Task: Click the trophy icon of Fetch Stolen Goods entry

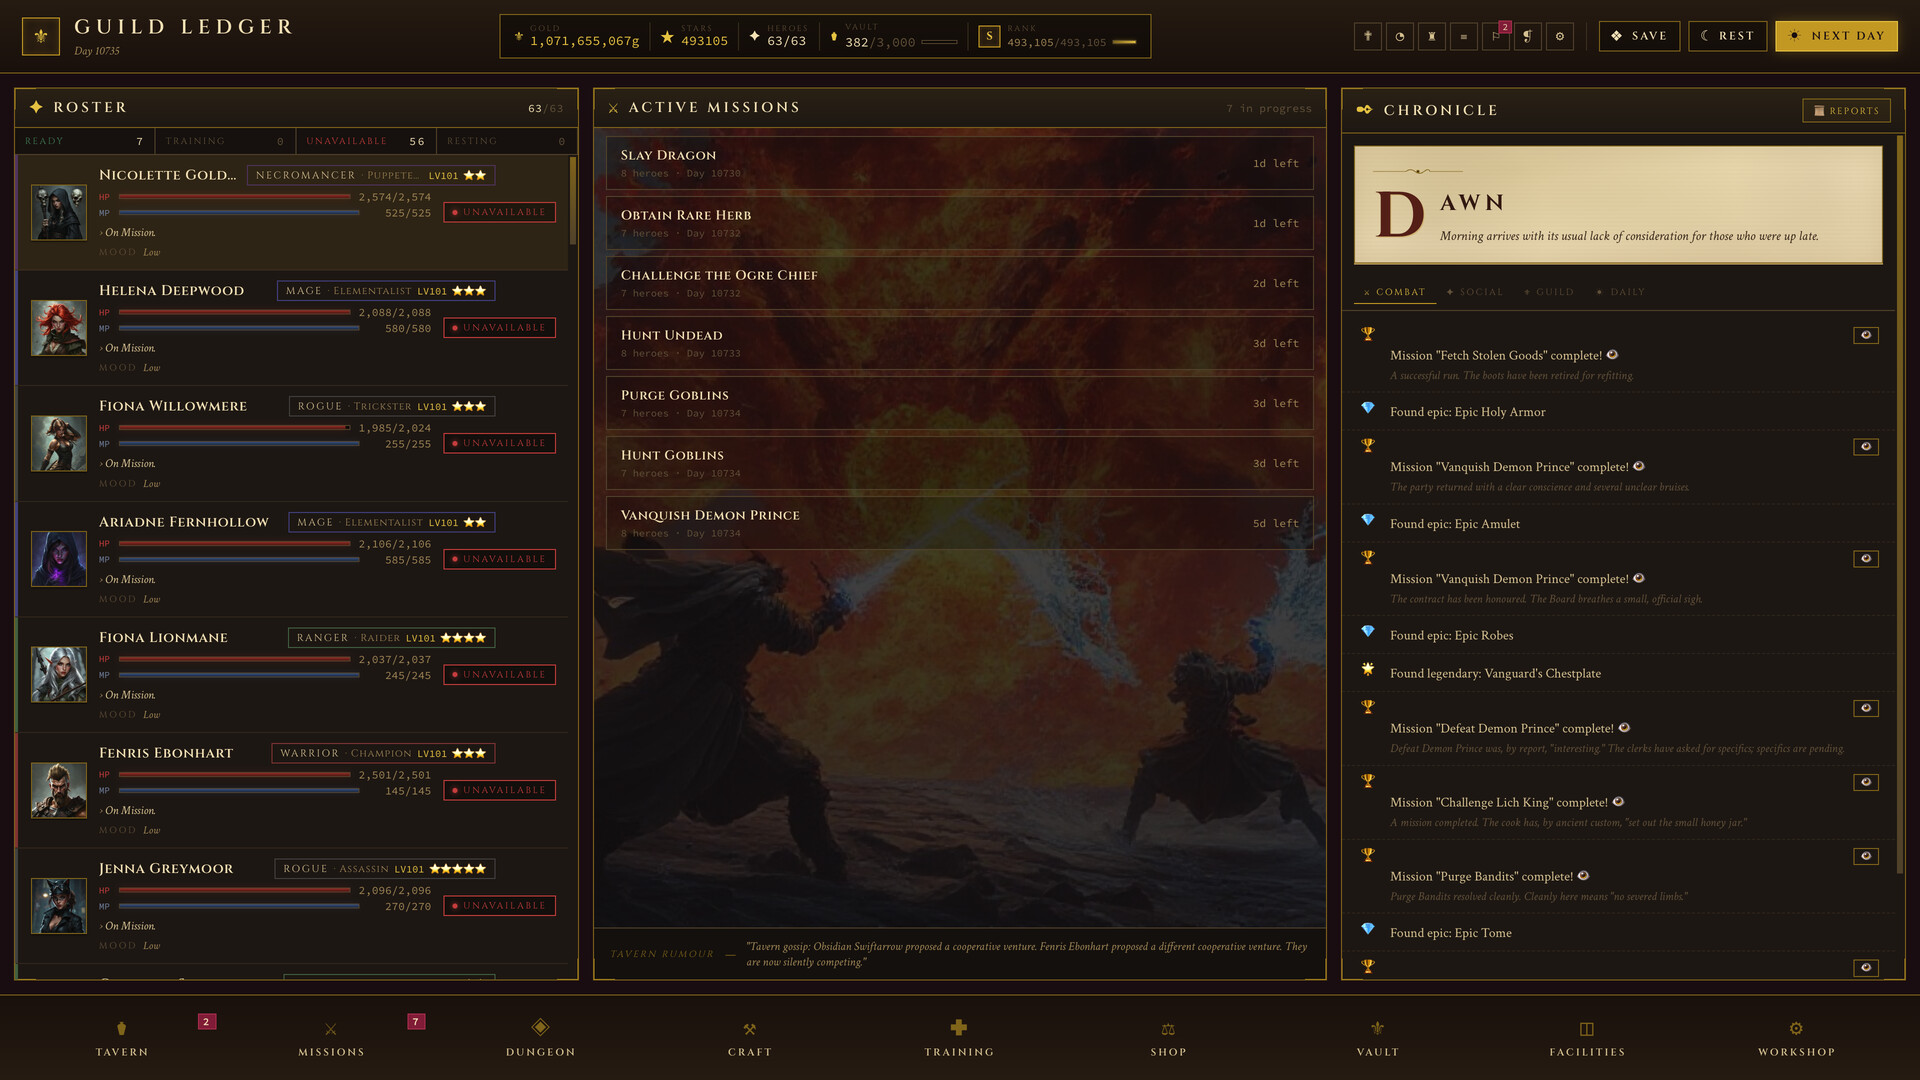Action: [x=1368, y=333]
